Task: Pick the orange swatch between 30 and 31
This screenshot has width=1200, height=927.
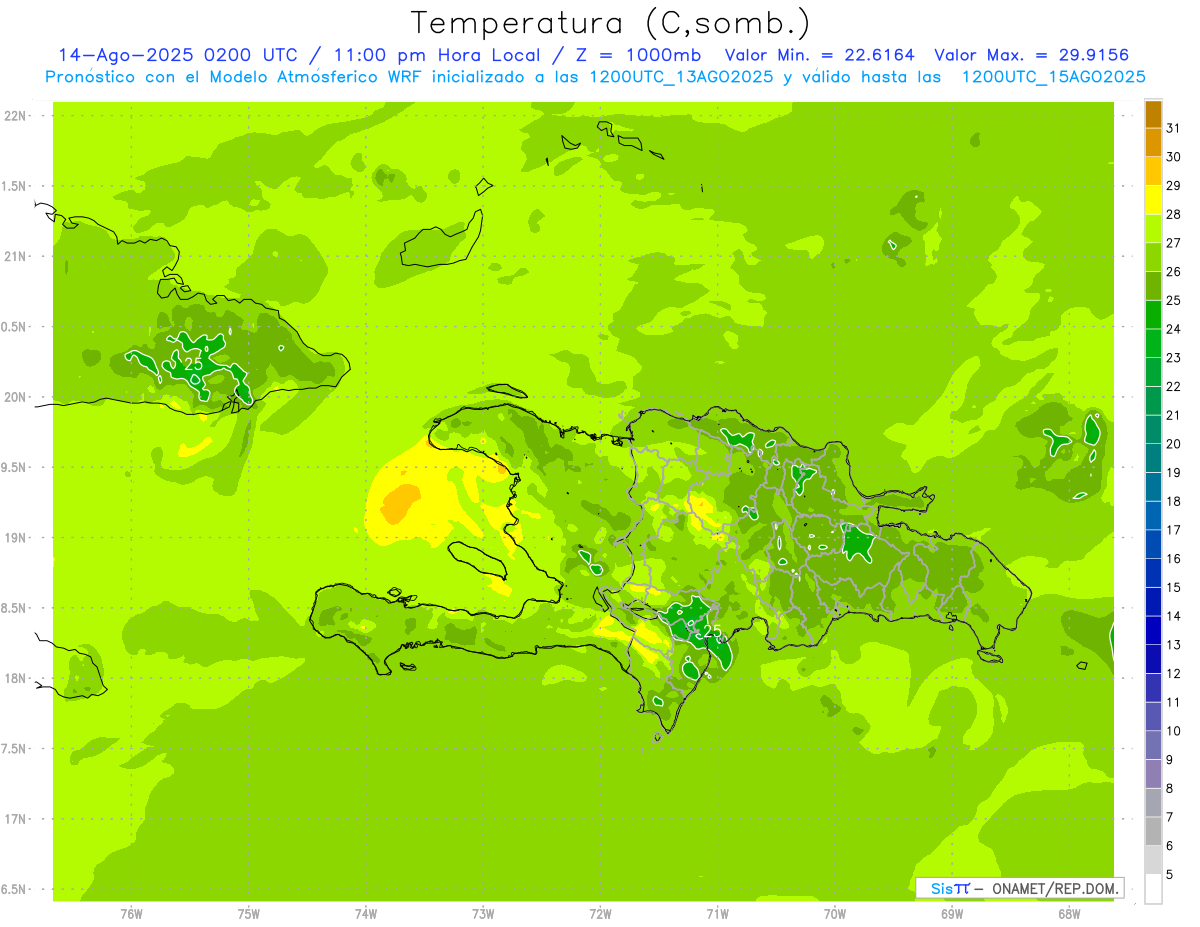Action: click(1153, 142)
